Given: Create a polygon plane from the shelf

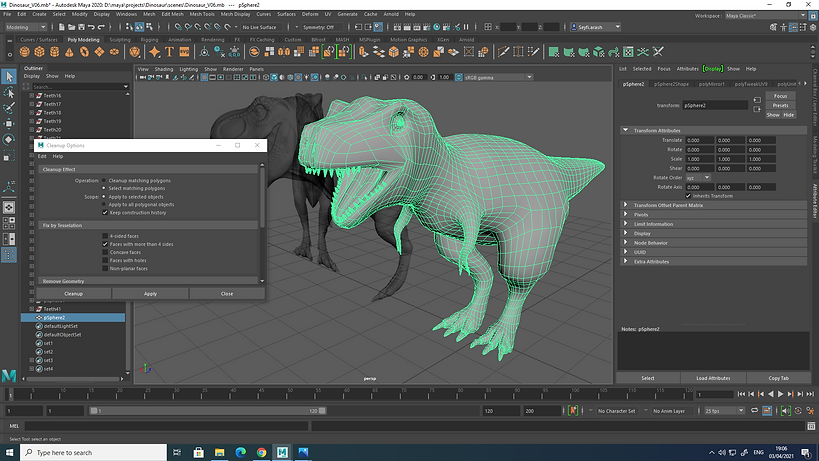Looking at the screenshot, I should pos(99,52).
